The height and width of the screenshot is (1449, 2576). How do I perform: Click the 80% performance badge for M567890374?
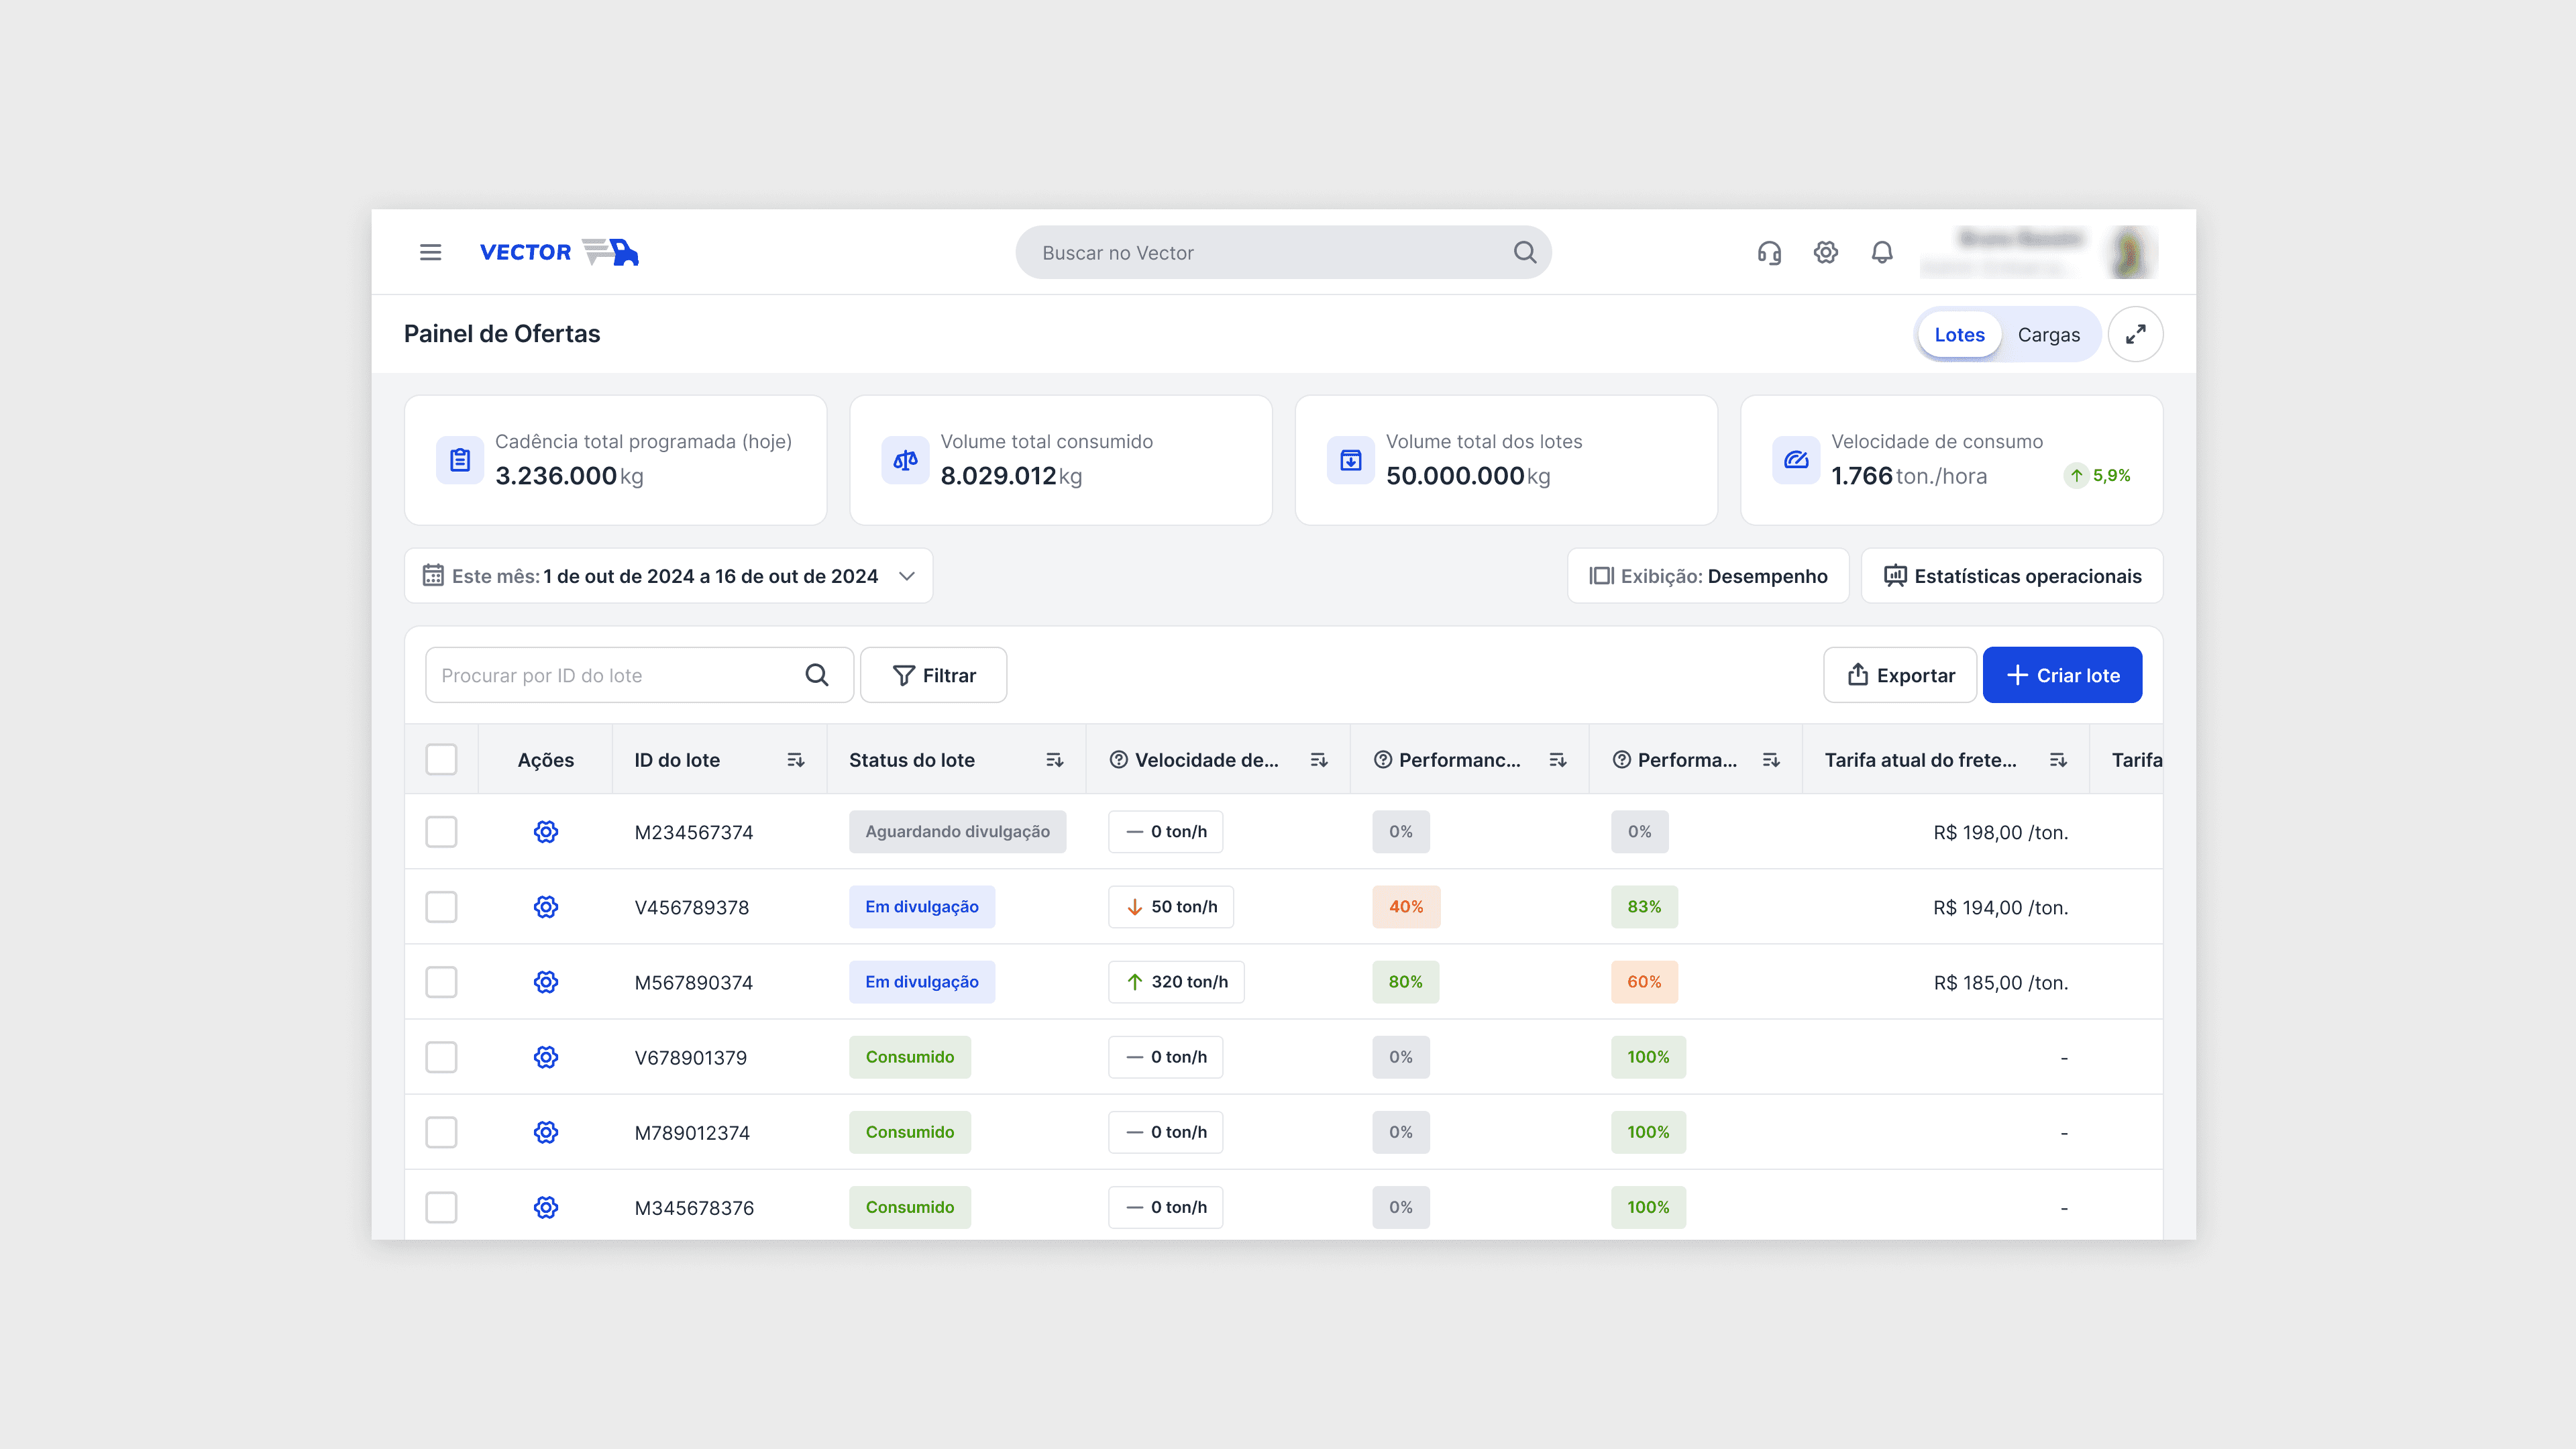(x=1406, y=981)
